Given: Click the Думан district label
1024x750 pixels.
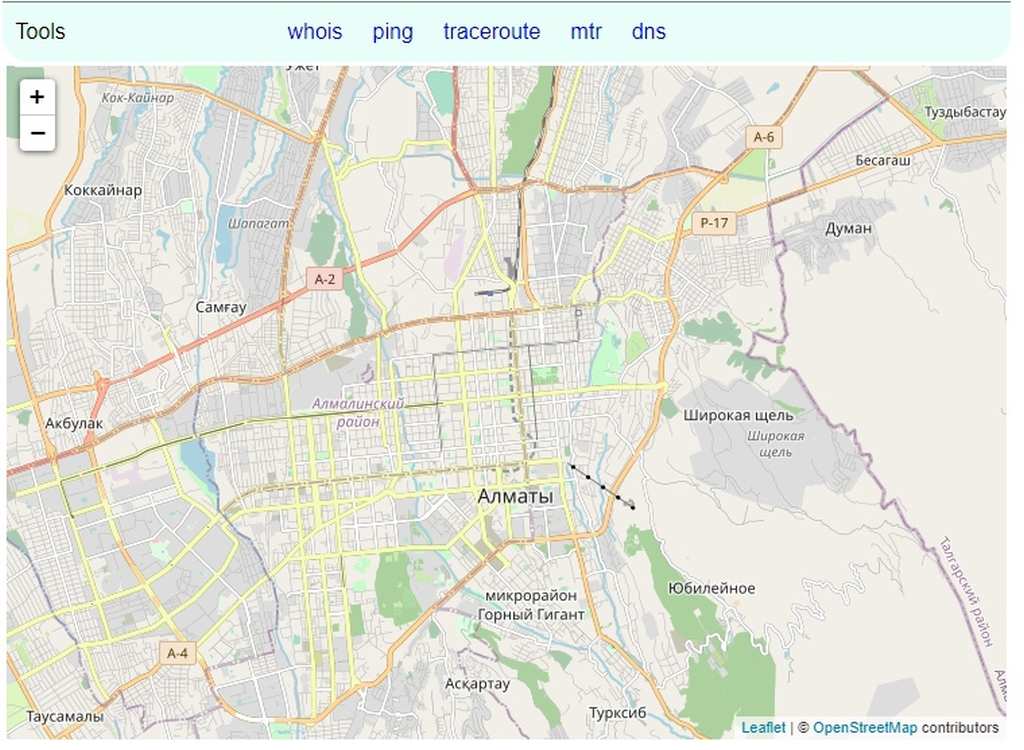Looking at the screenshot, I should [848, 228].
